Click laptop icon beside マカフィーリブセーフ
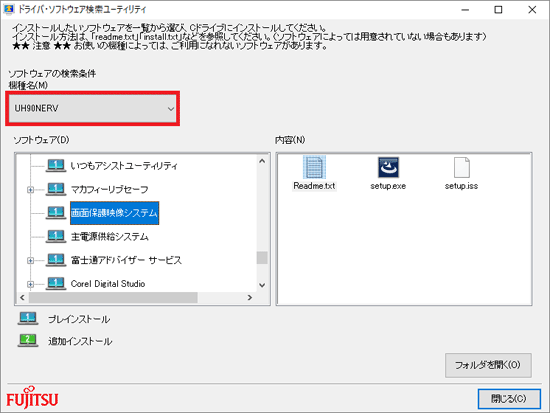Image resolution: width=550 pixels, height=413 pixels. [56, 189]
